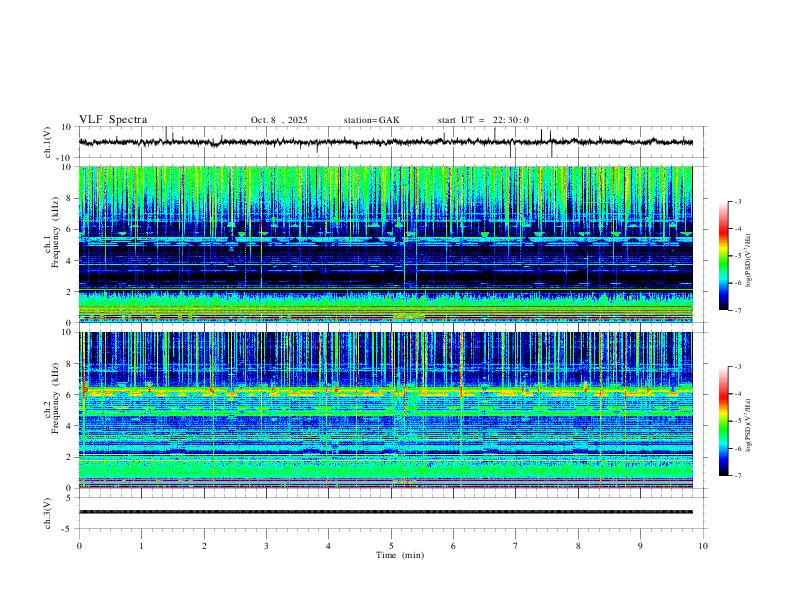Click time axis tick label '5'
Viewport: 792px width, 612px height.
tap(391, 546)
